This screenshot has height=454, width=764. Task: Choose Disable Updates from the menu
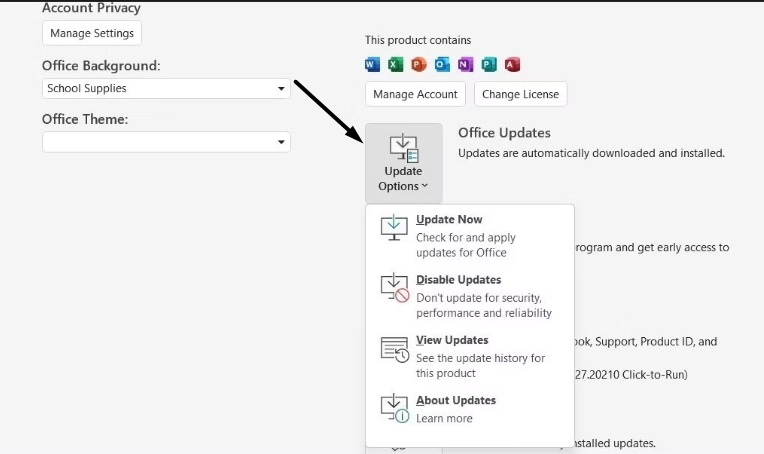tap(470, 296)
